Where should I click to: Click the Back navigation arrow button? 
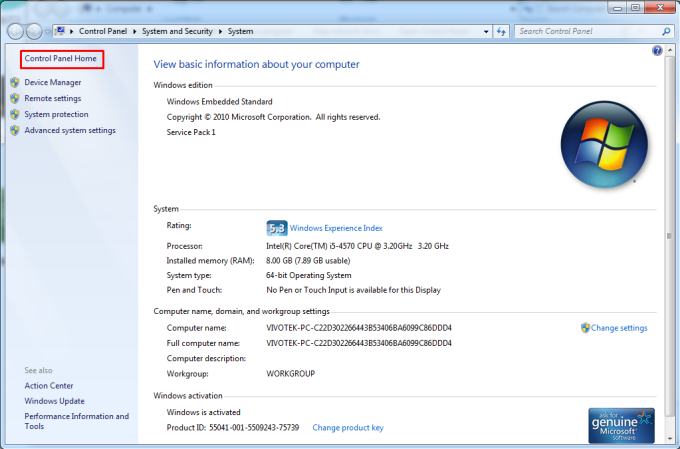14,31
